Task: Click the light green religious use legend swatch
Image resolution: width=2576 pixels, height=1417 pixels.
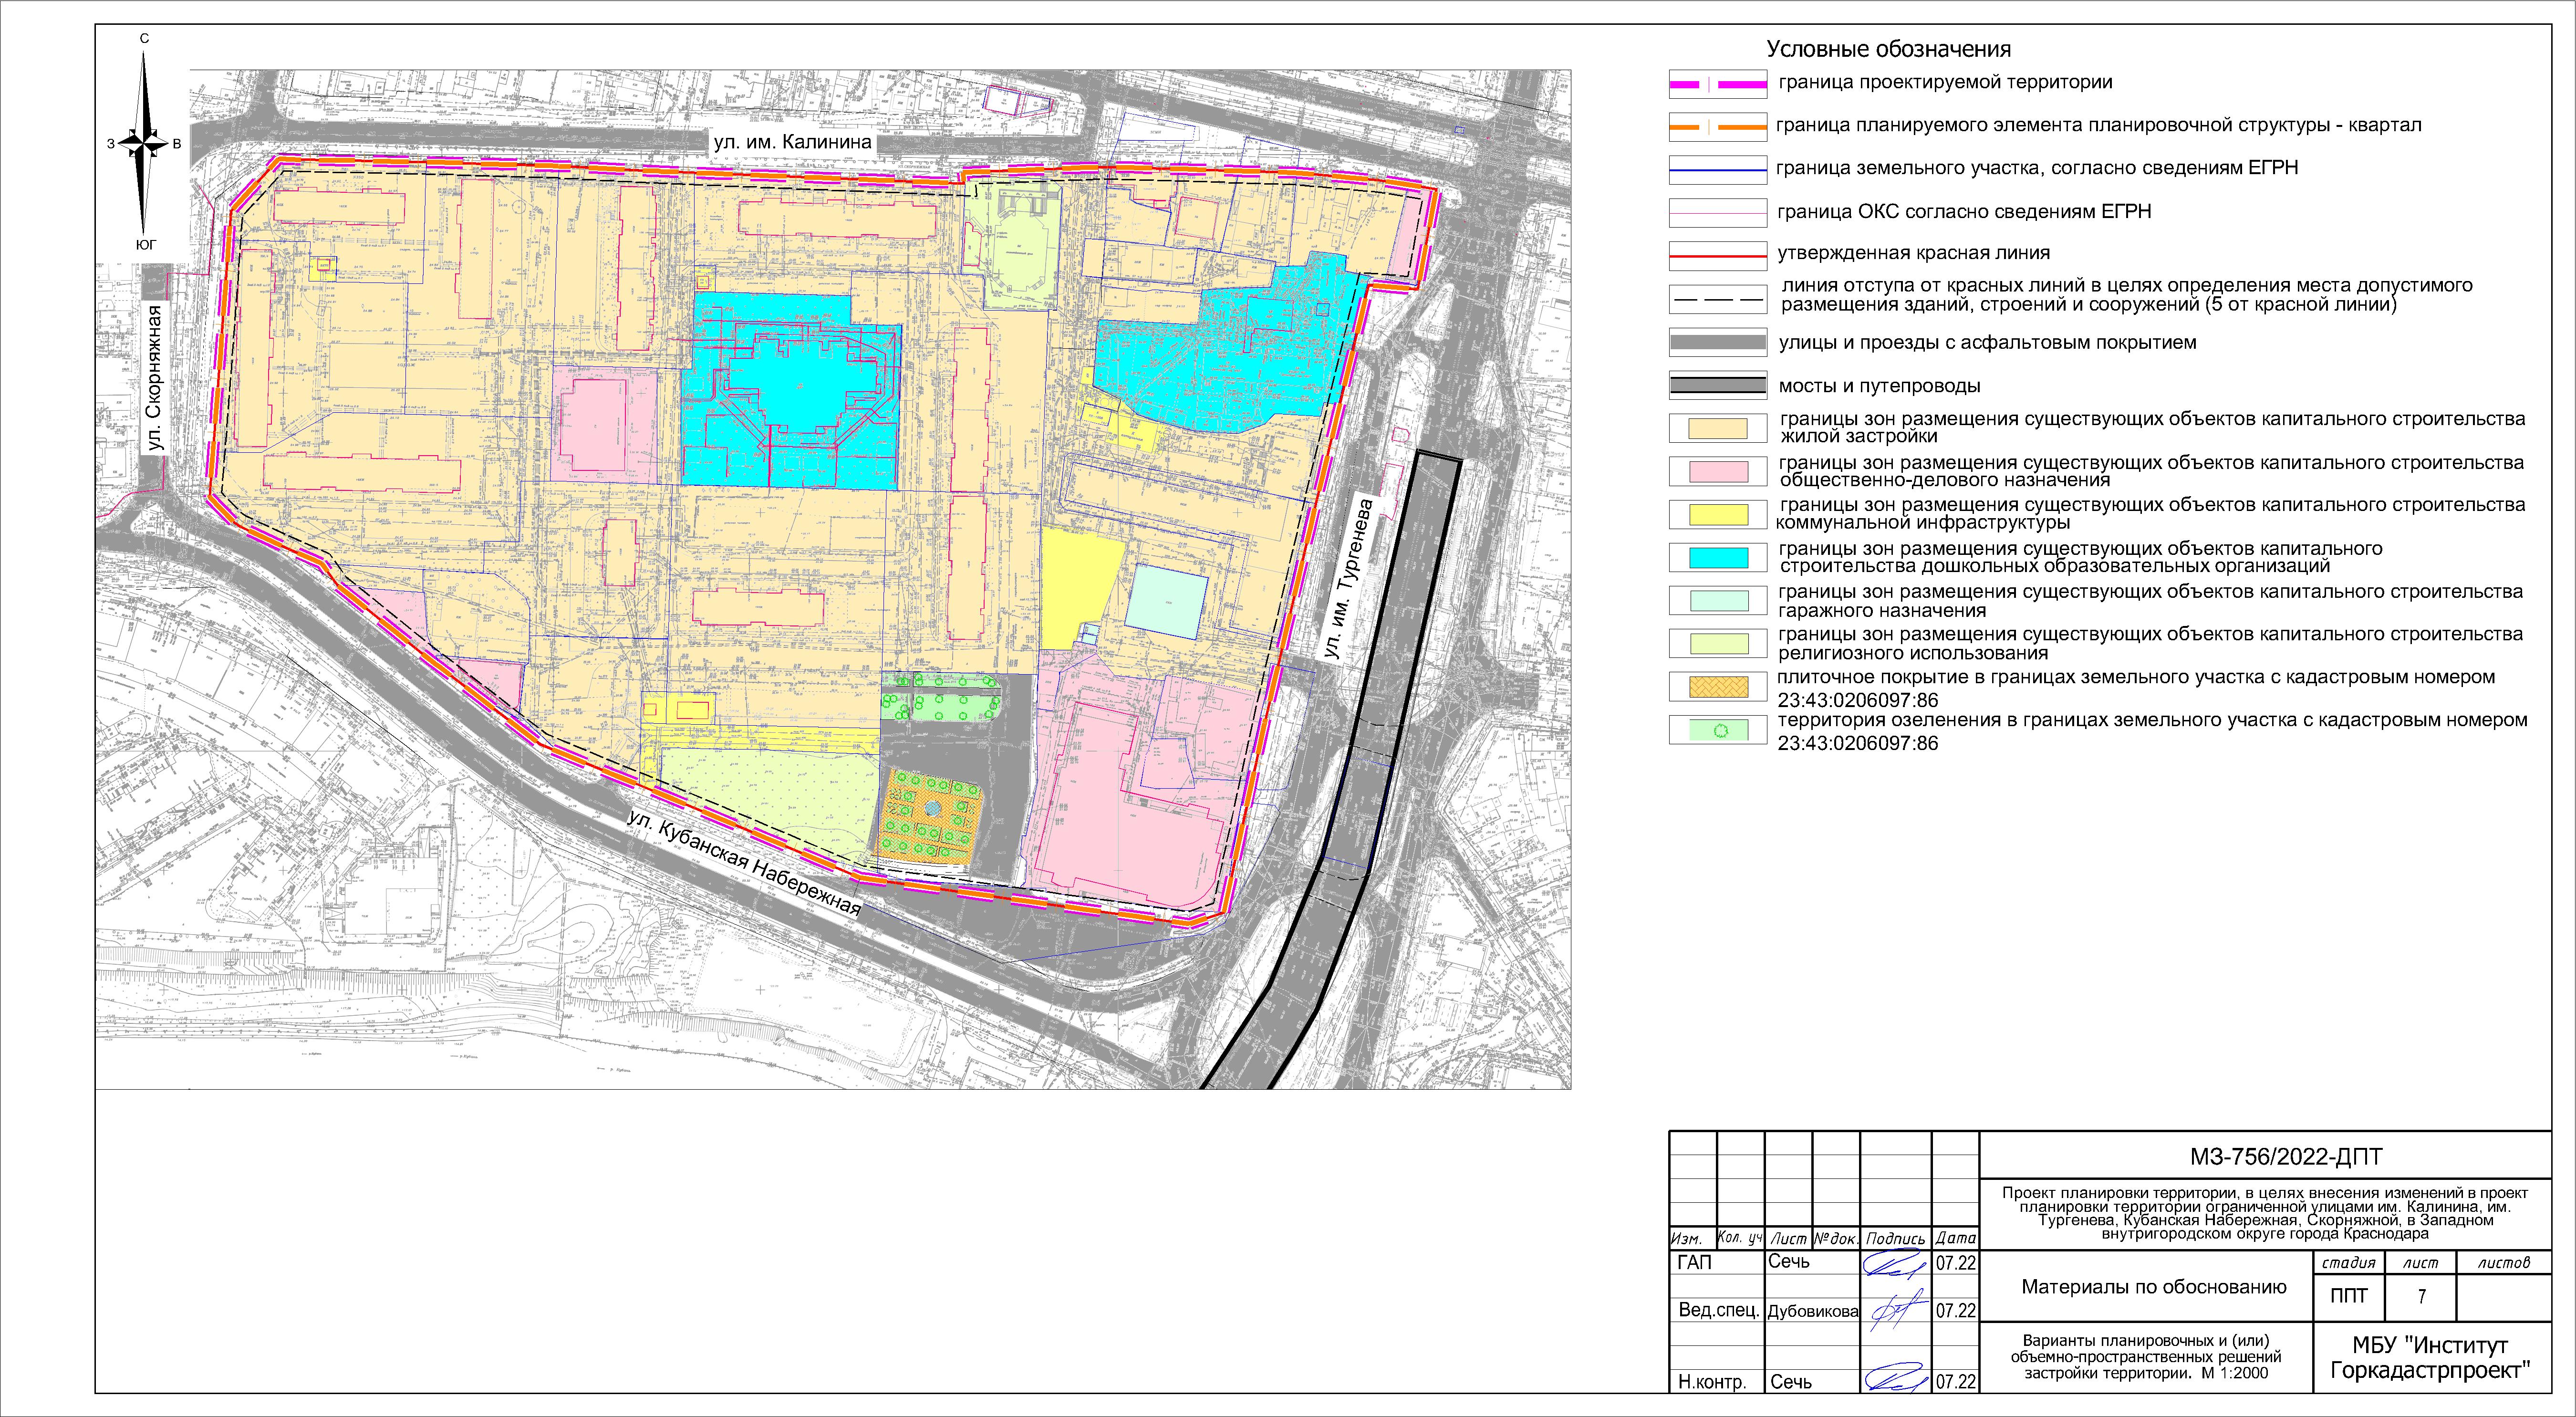Action: pyautogui.click(x=1718, y=643)
